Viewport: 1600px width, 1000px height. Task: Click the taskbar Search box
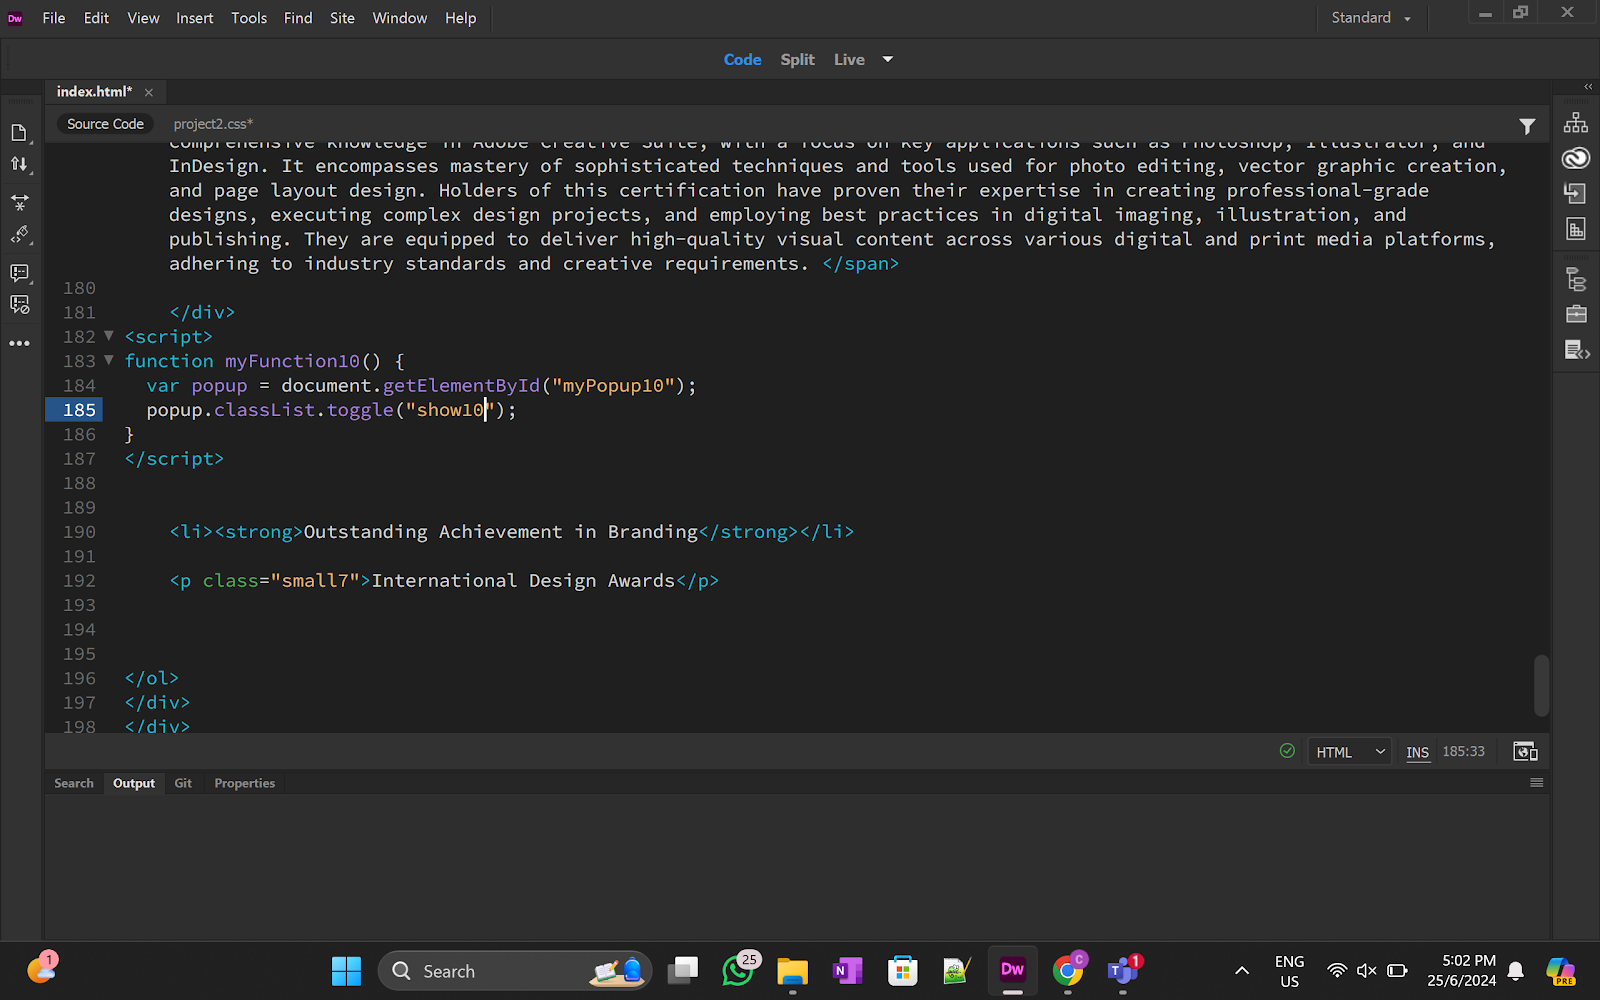point(515,971)
